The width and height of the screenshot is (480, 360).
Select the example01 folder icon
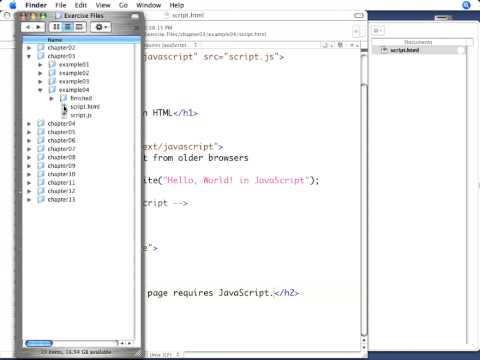(x=52, y=64)
